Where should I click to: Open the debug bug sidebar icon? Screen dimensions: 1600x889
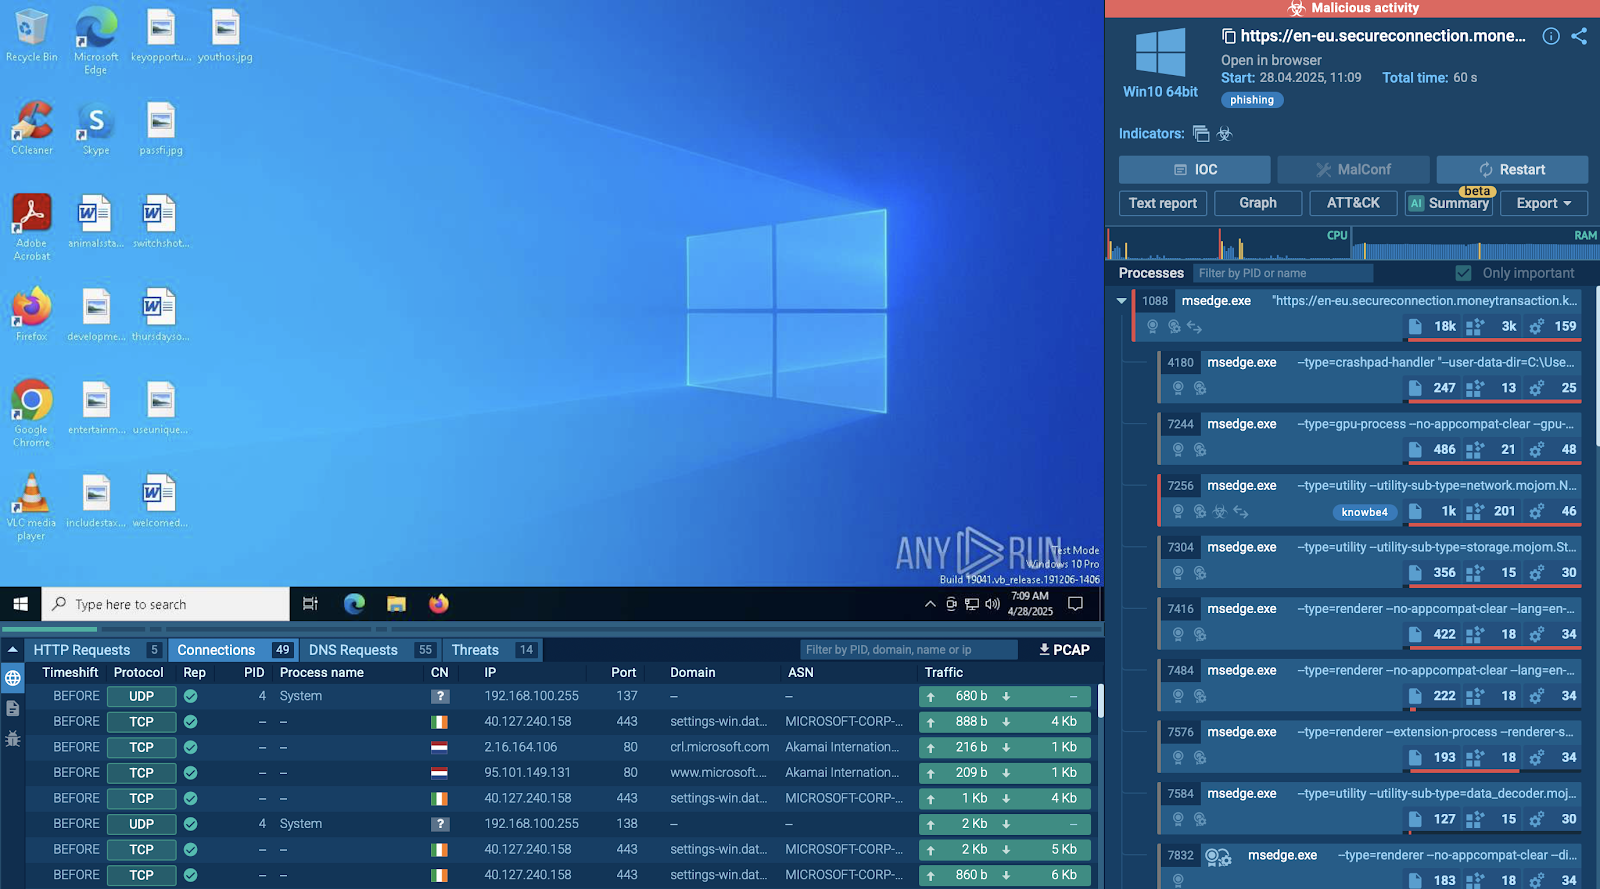[x=13, y=739]
